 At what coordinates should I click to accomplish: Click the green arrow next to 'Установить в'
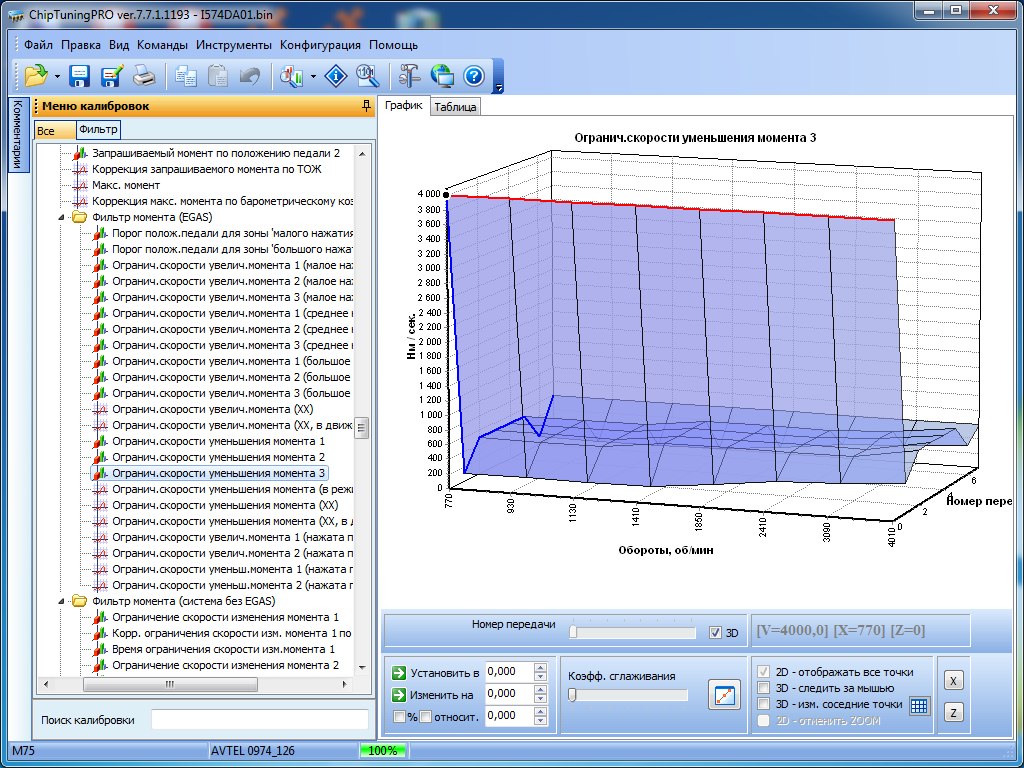399,672
